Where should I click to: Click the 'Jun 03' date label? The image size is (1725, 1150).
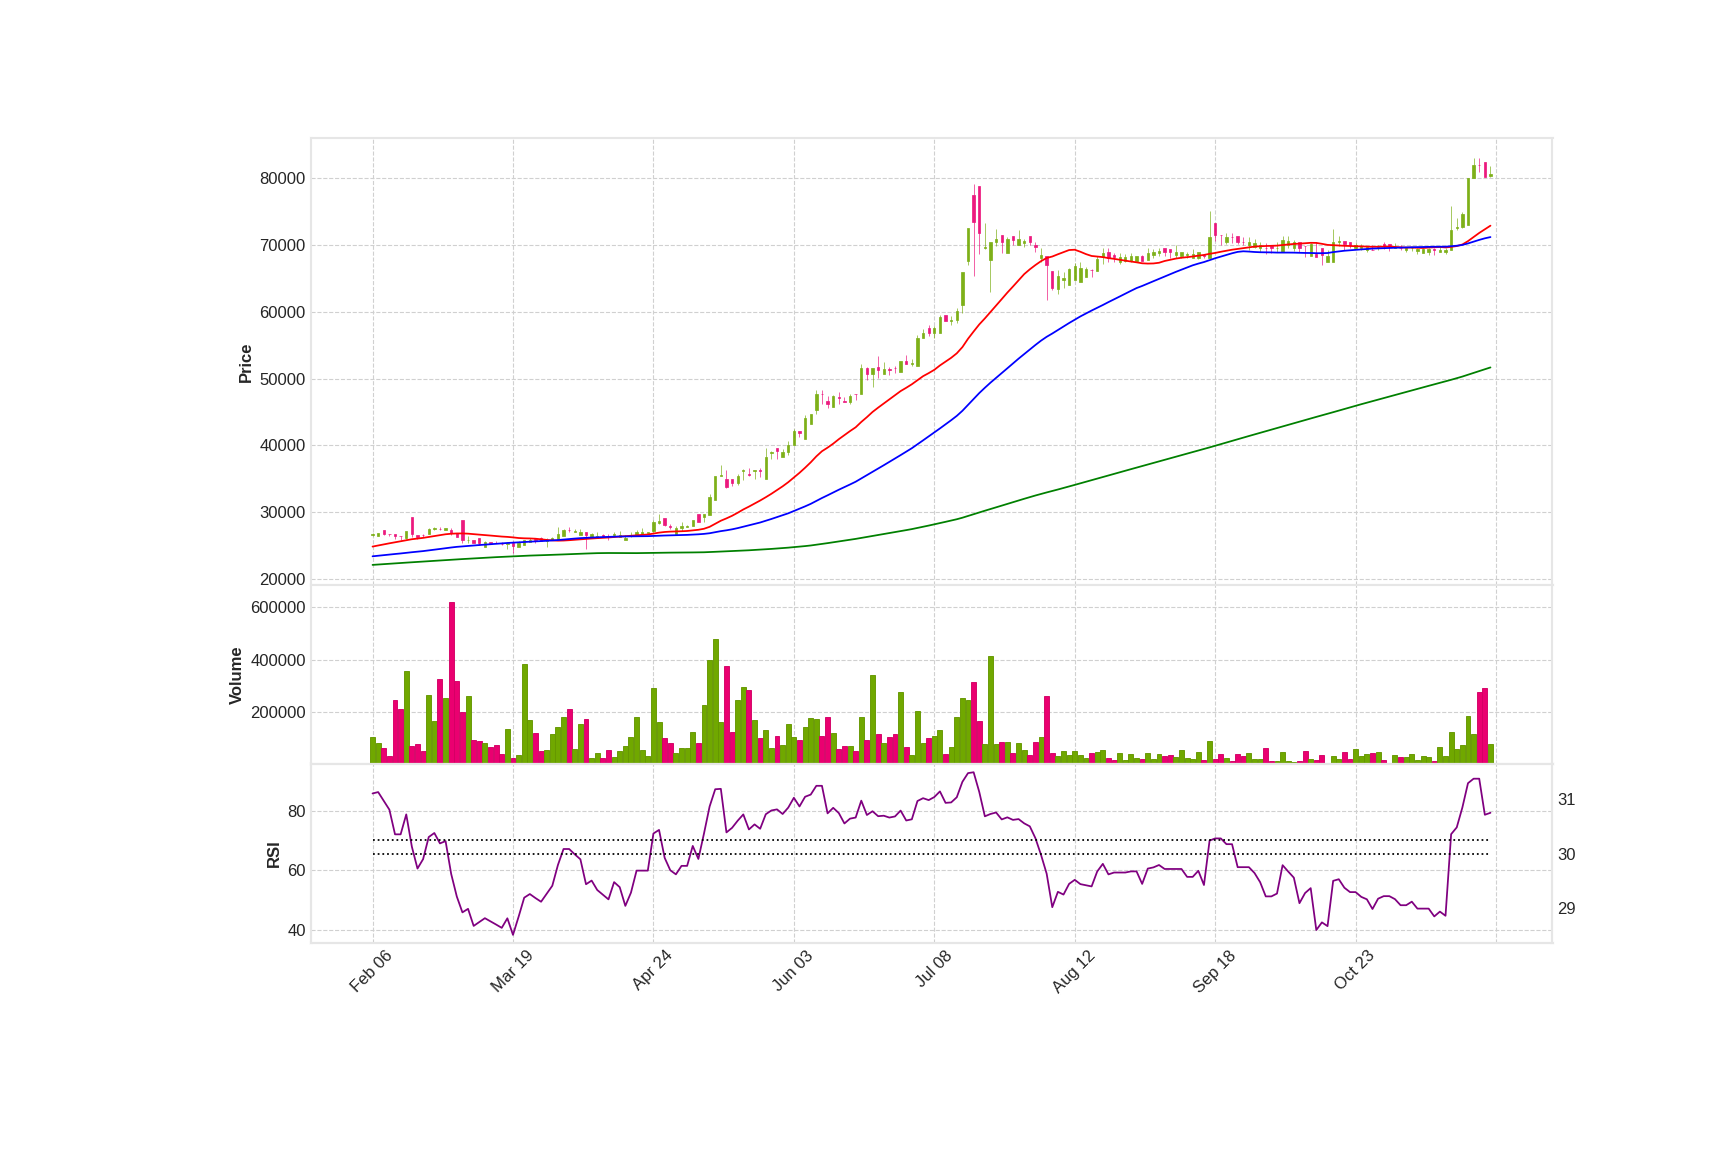tap(792, 971)
